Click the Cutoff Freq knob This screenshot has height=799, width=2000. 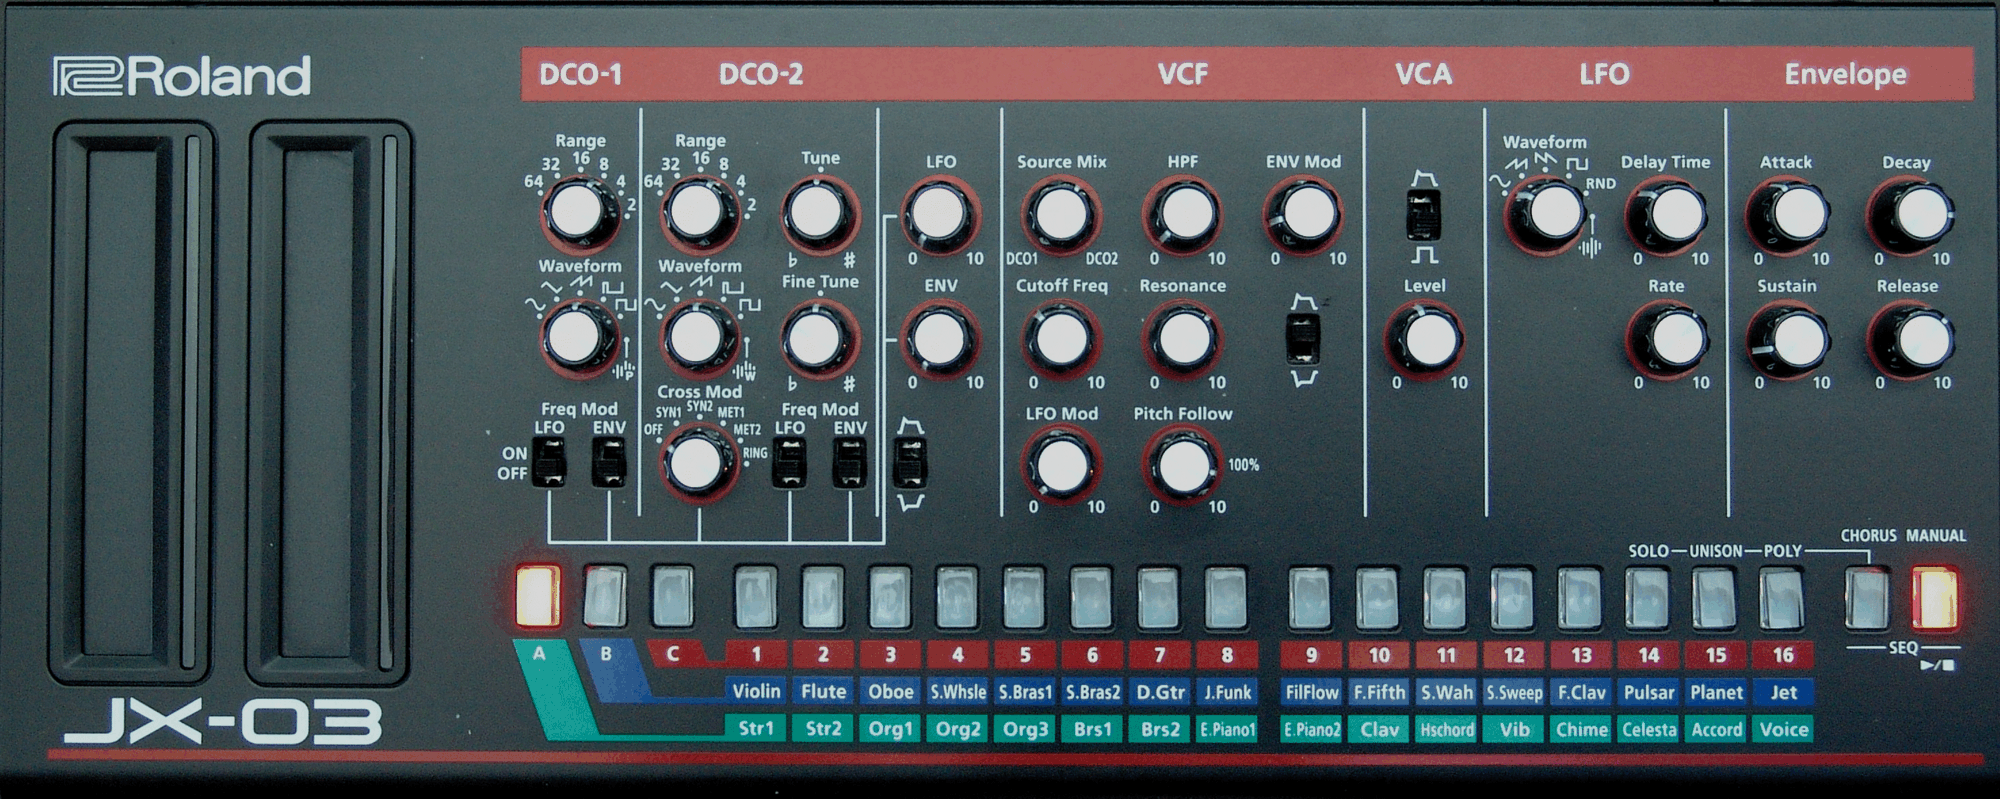point(1060,338)
